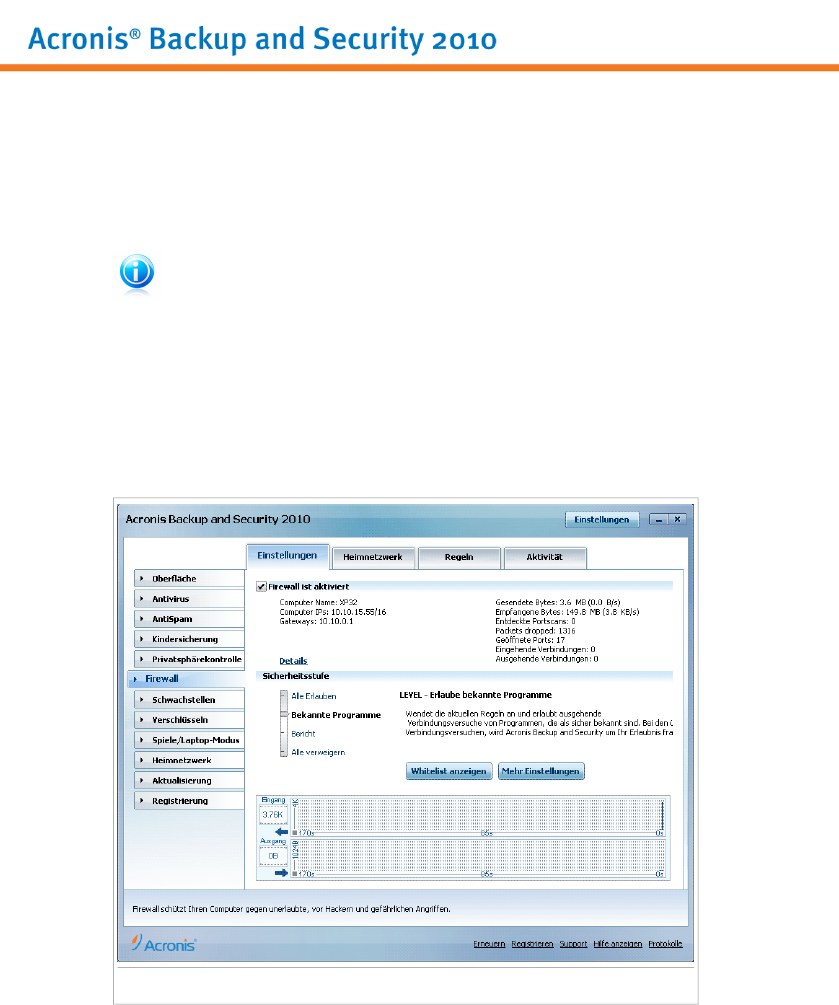Open the Erneuern footer link
Image resolution: width=839 pixels, height=1005 pixels.
[489, 944]
